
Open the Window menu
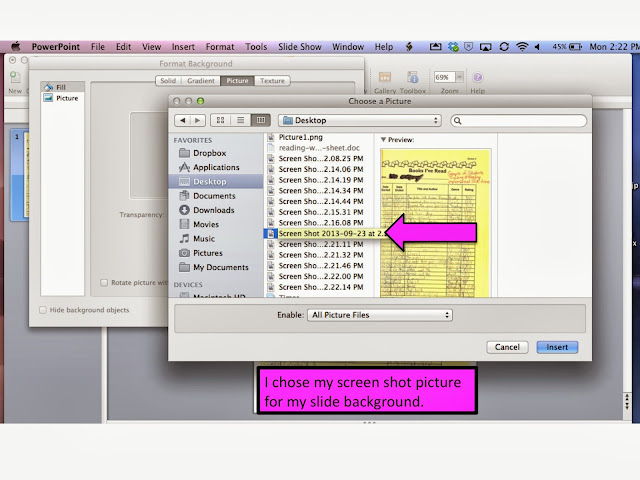348,47
